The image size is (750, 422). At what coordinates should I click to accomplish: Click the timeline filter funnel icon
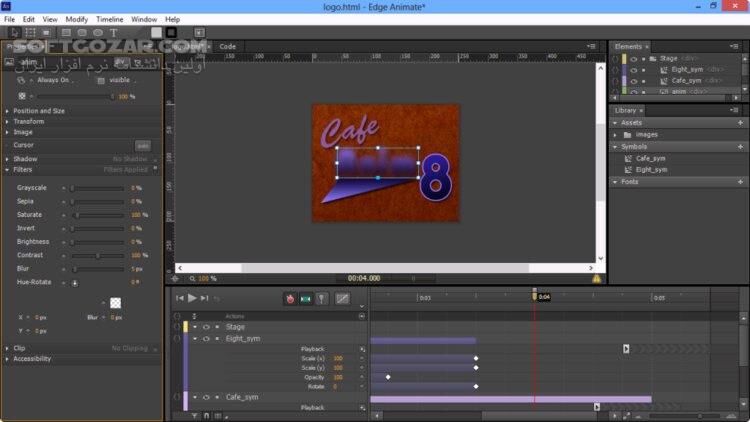[x=194, y=416]
